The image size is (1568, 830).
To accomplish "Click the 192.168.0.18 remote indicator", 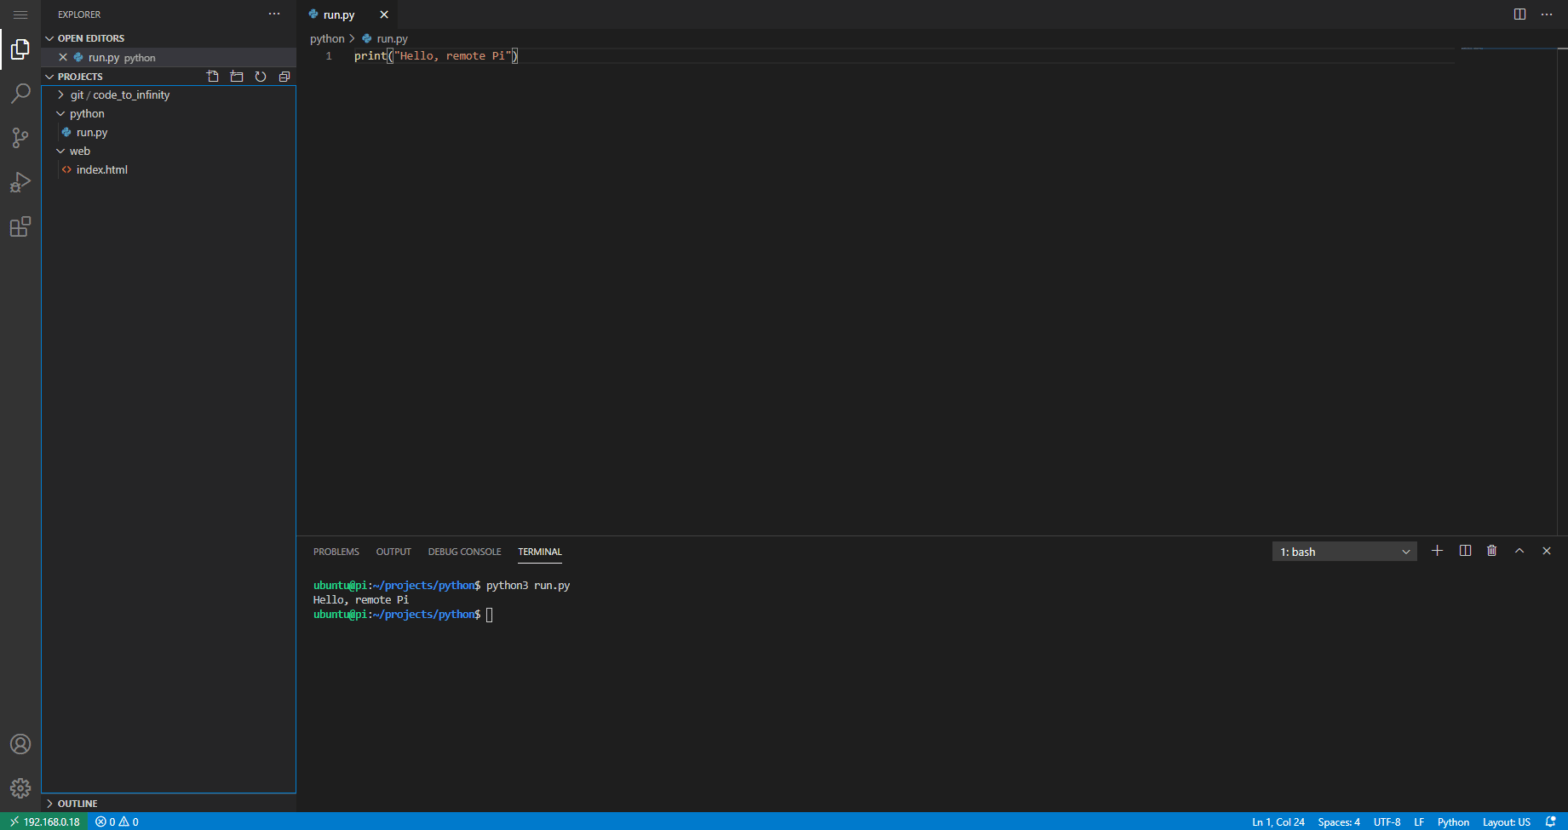I will click(44, 822).
